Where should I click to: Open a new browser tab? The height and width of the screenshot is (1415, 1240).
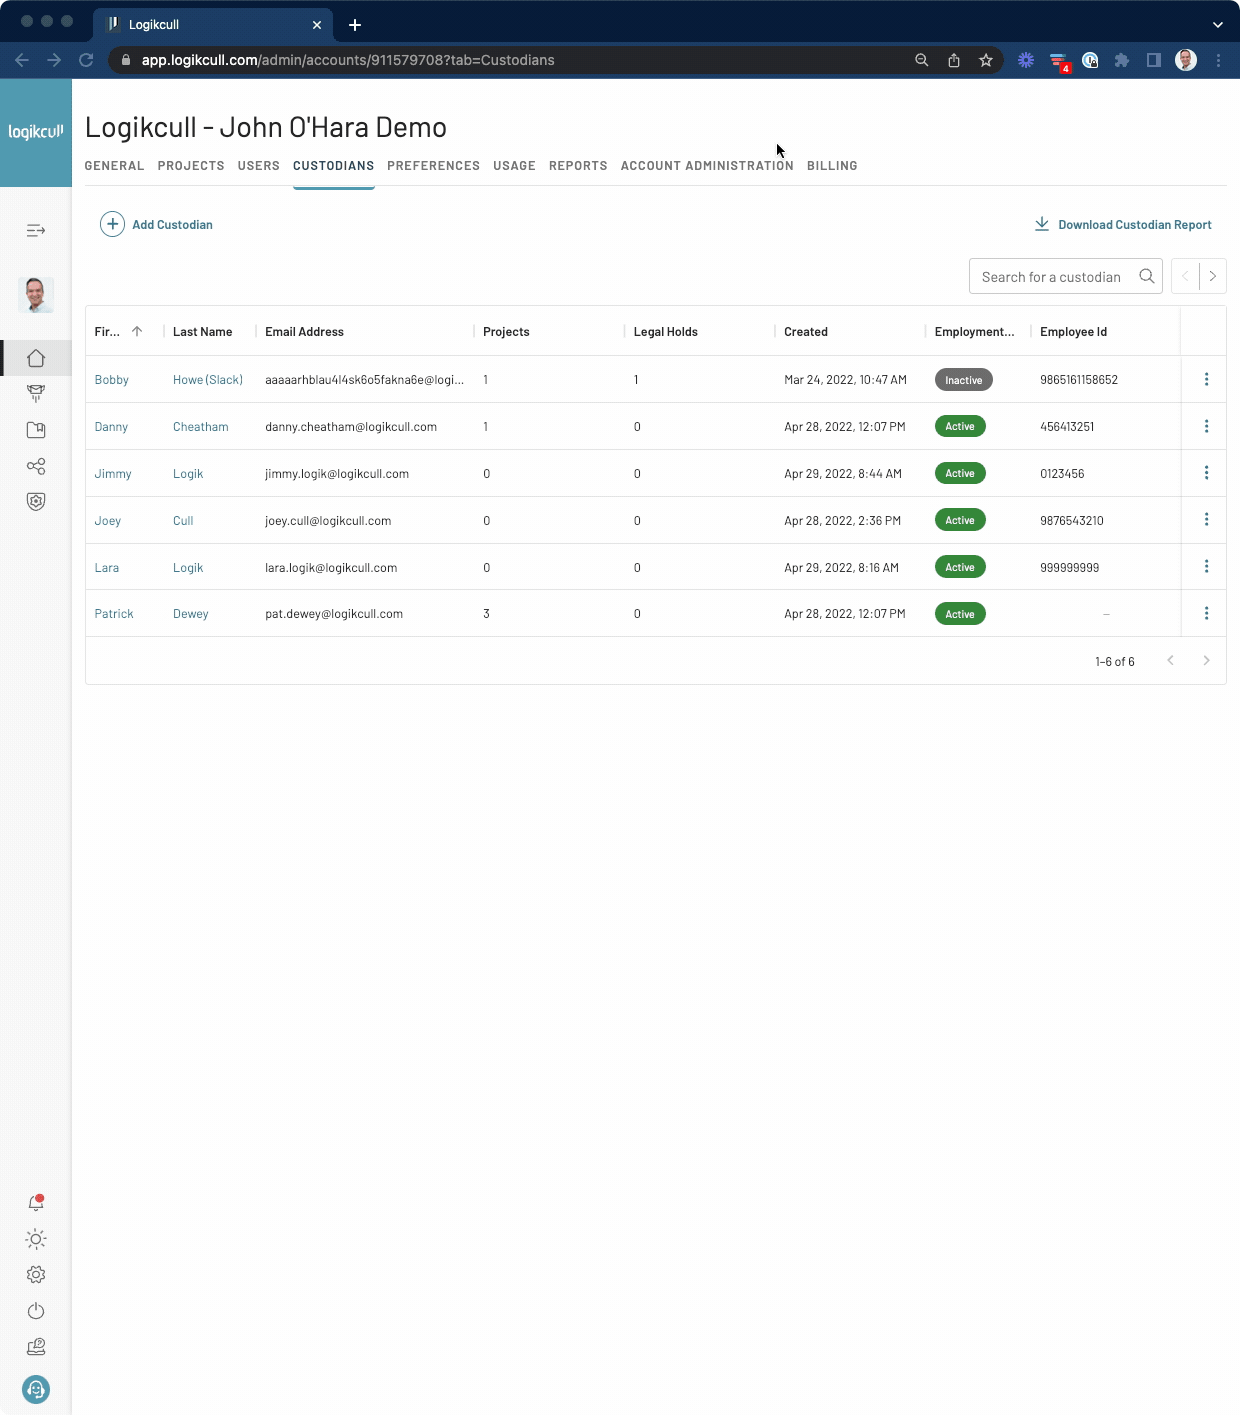[355, 25]
